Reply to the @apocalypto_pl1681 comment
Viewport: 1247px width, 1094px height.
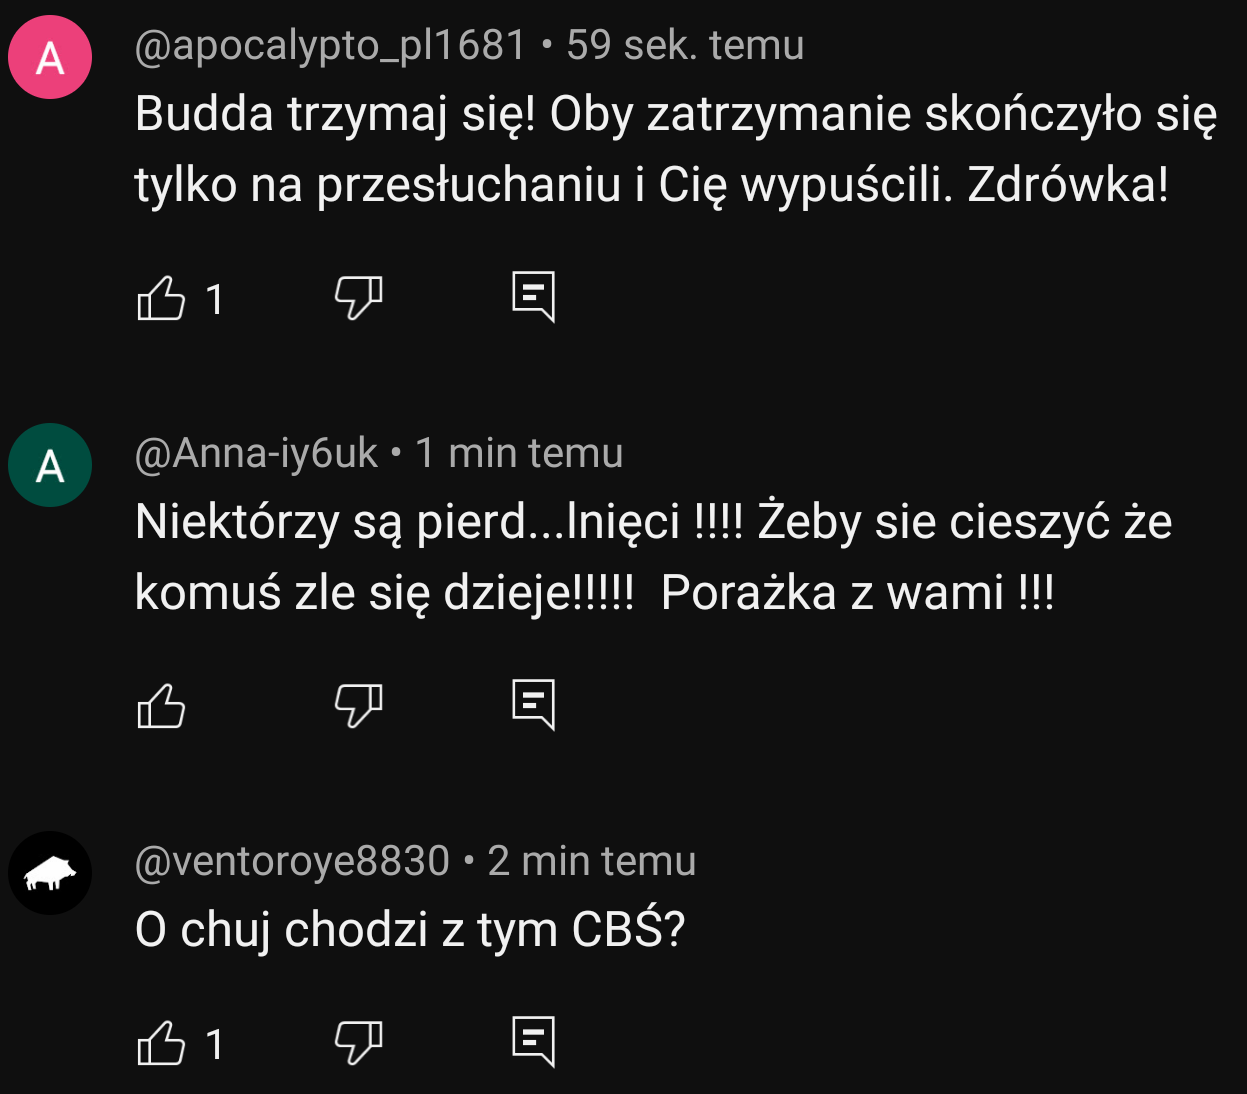point(533,297)
